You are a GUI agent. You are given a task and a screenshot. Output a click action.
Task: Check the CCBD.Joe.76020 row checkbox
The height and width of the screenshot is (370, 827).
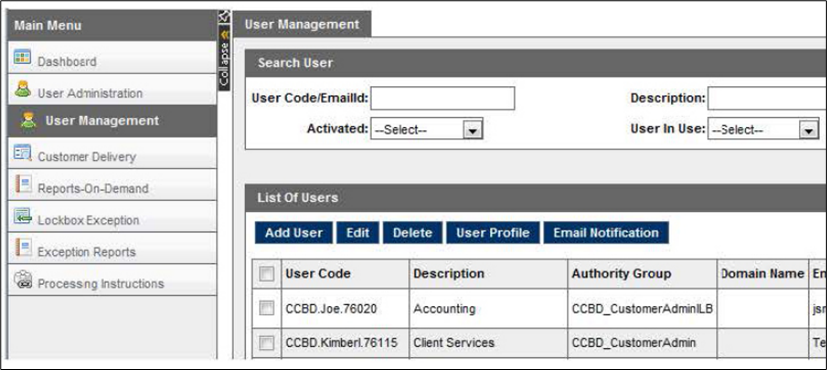267,309
